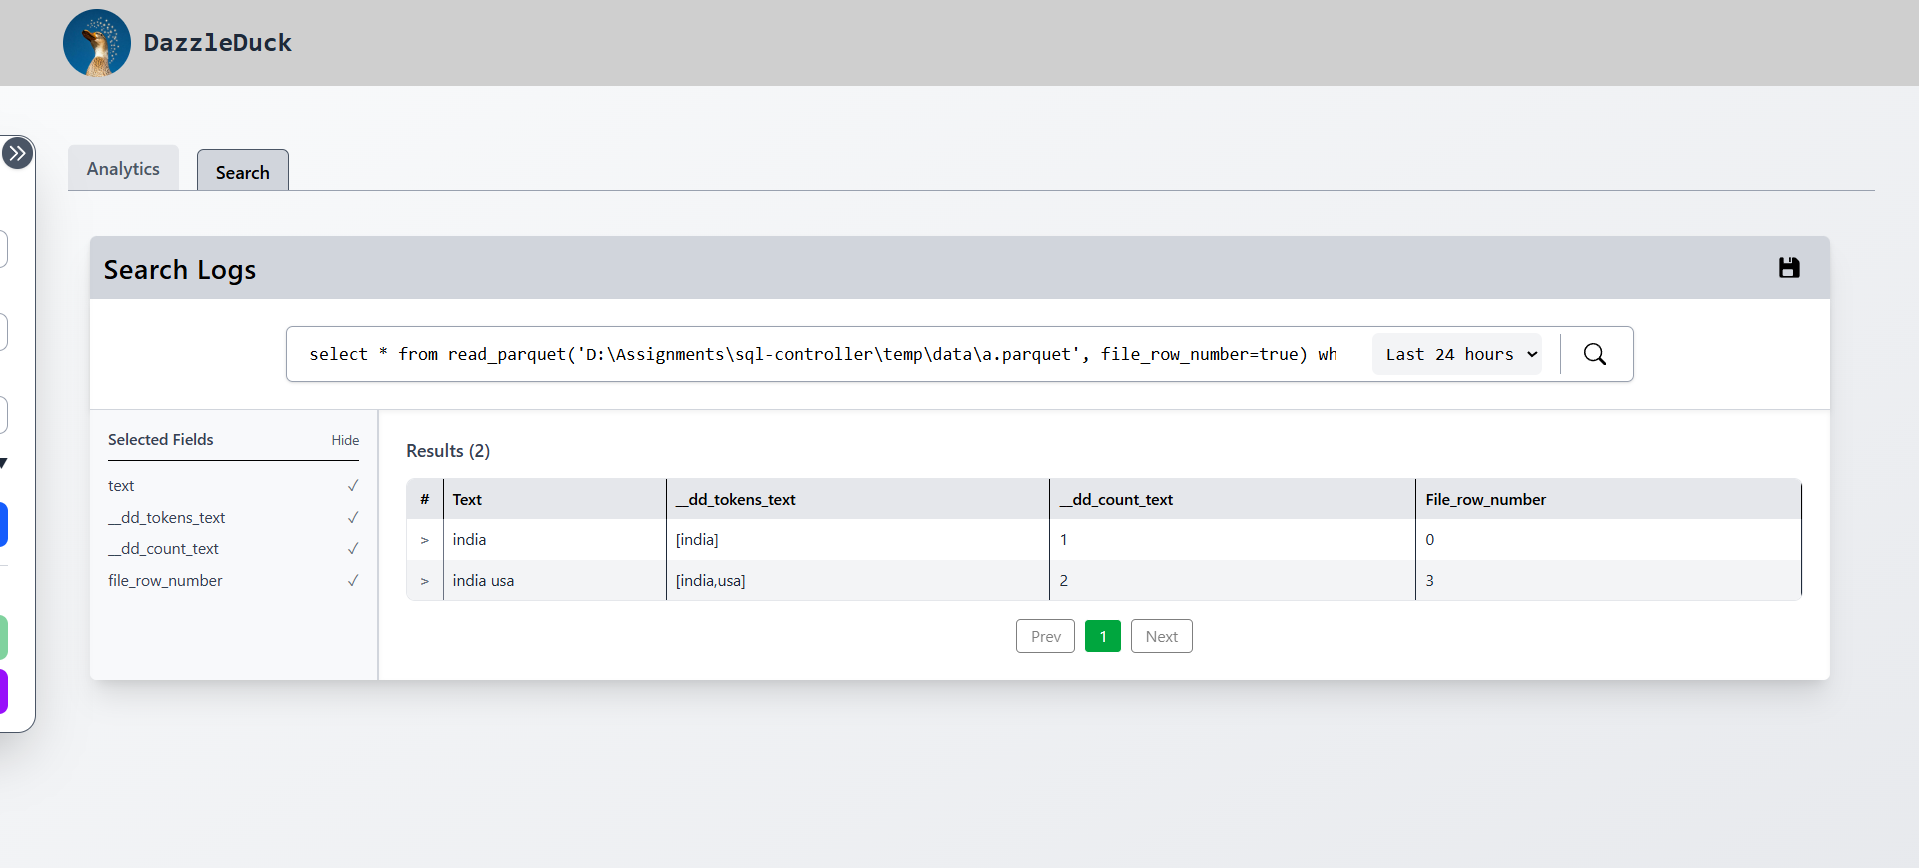Viewport: 1919px width, 868px height.
Task: Click the # column header
Action: tap(425, 499)
